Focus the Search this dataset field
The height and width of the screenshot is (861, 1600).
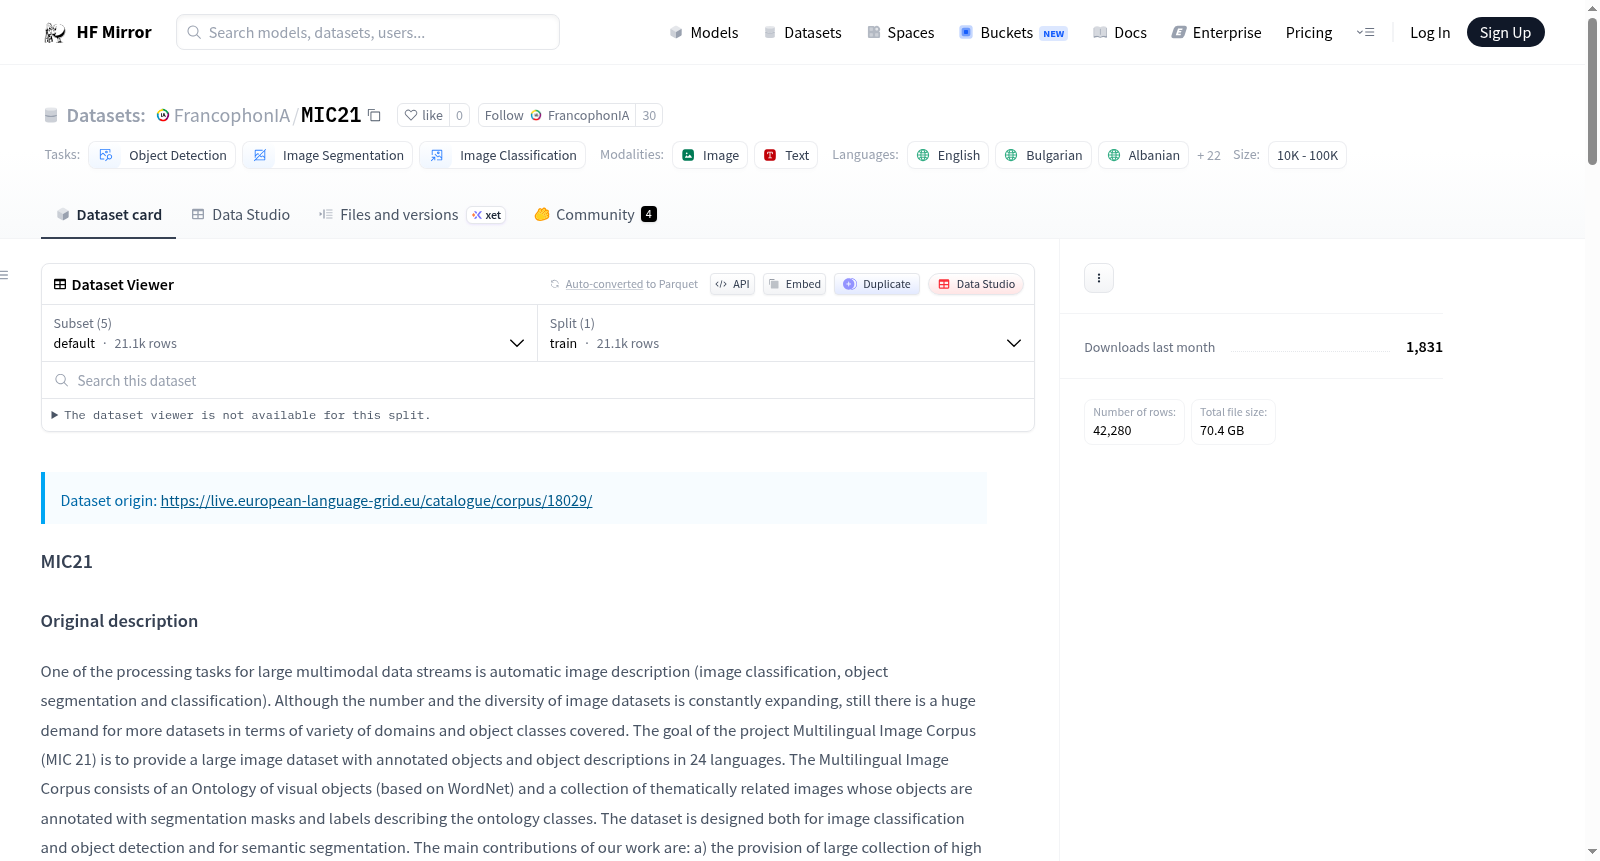tap(538, 380)
